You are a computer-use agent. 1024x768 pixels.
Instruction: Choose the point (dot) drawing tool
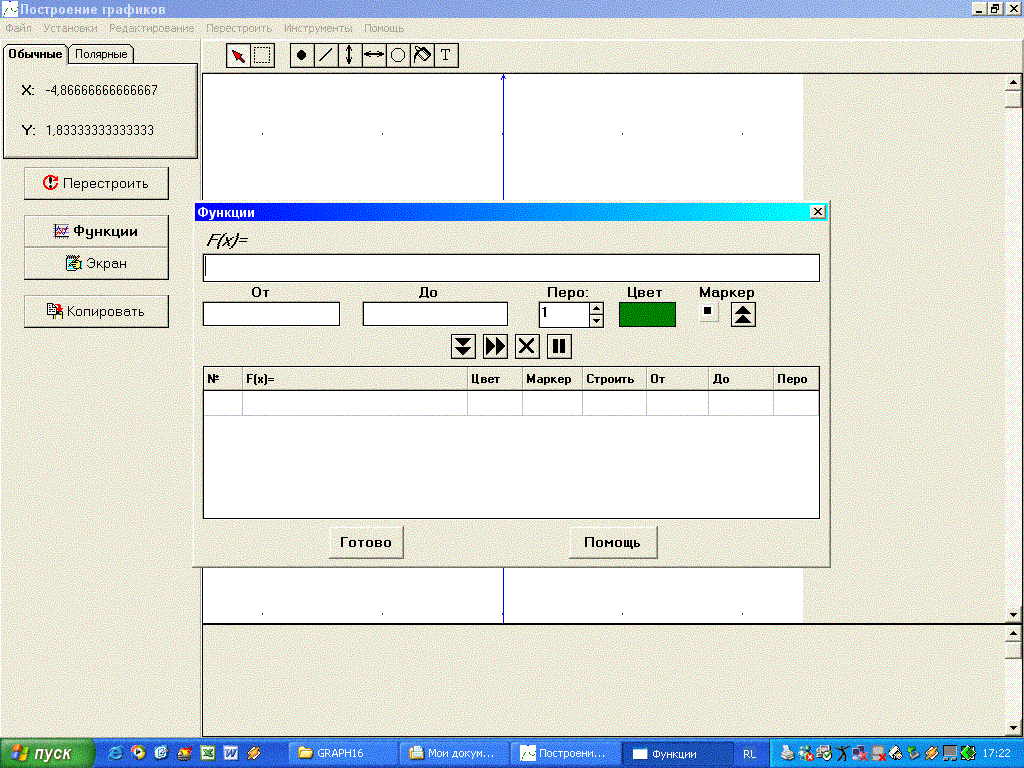(x=301, y=56)
